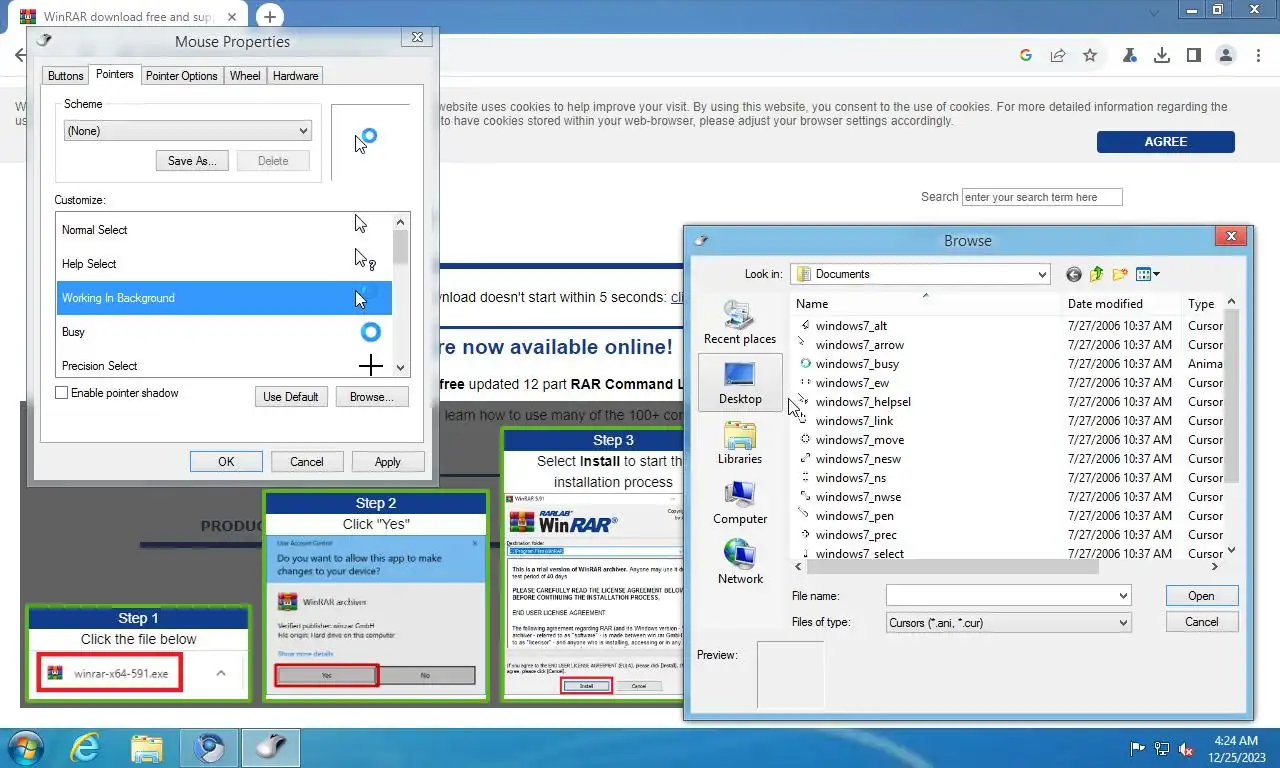
Task: Select windows7_helpsel file
Action: pyautogui.click(x=863, y=402)
